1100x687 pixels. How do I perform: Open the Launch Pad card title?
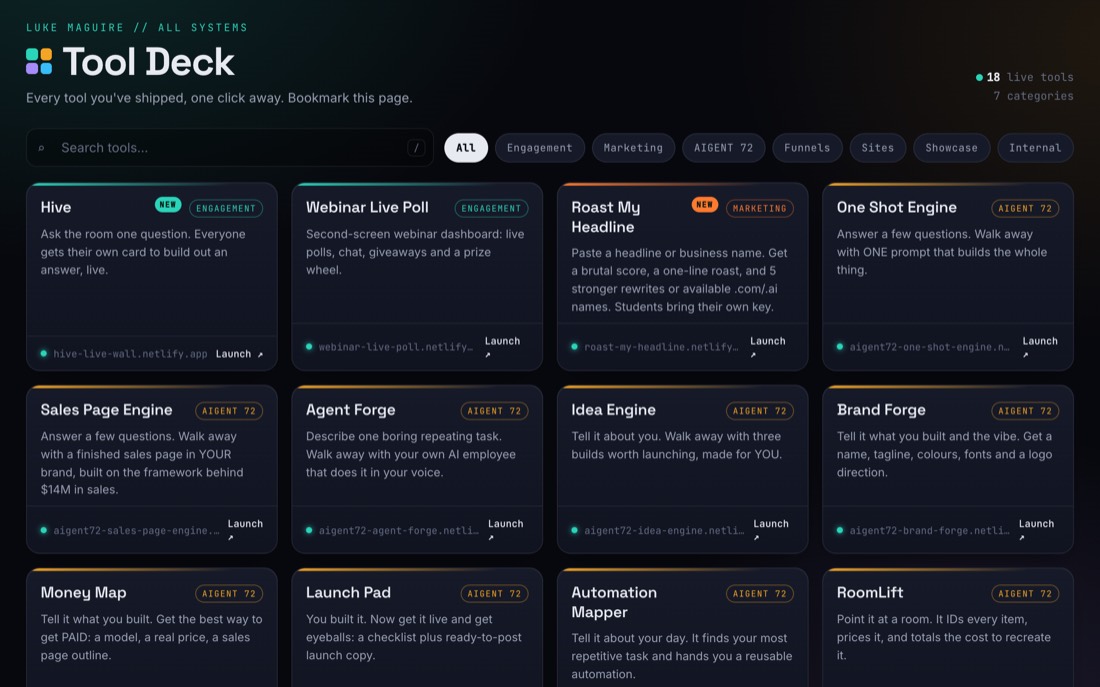point(348,593)
